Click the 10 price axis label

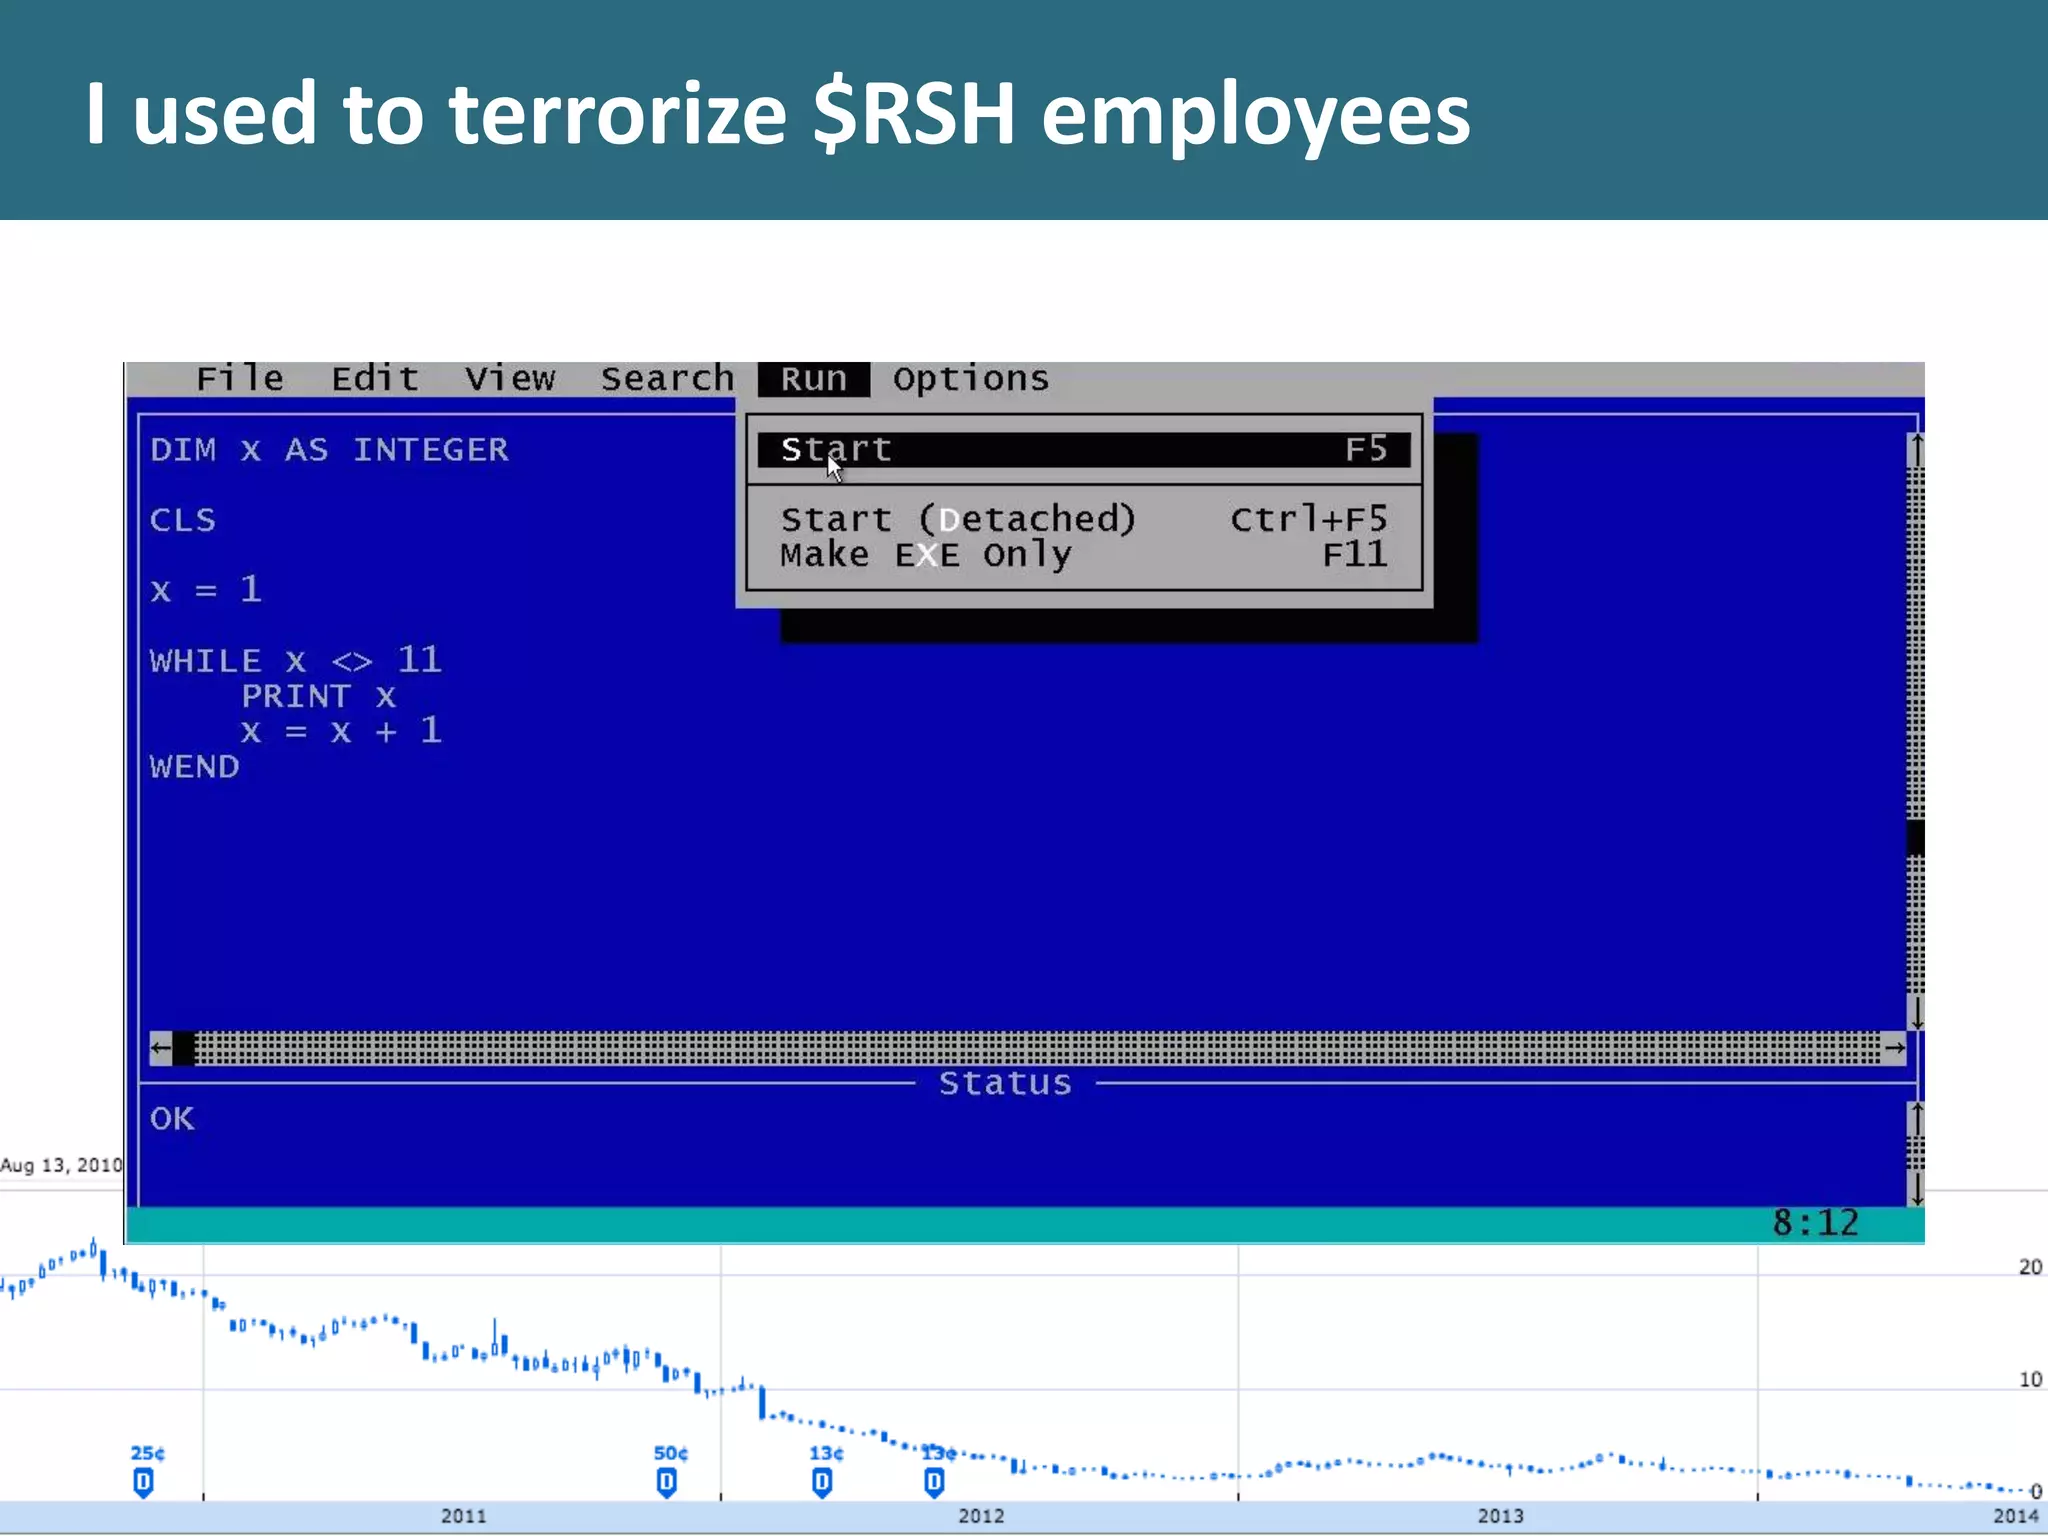coord(2030,1379)
